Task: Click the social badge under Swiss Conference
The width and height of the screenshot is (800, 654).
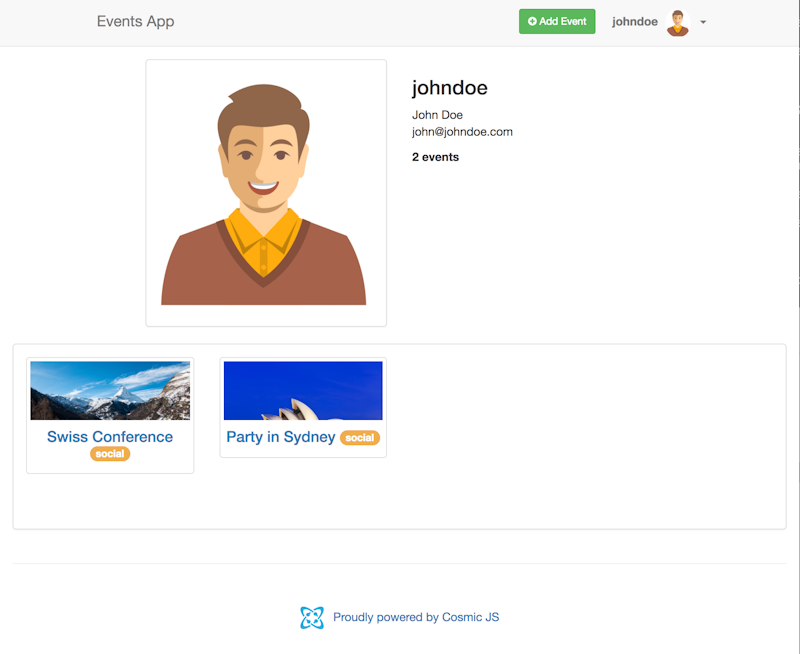Action: (110, 454)
